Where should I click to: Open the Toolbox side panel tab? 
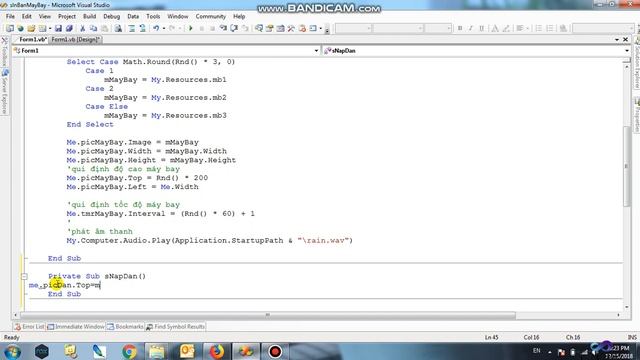[x=4, y=53]
